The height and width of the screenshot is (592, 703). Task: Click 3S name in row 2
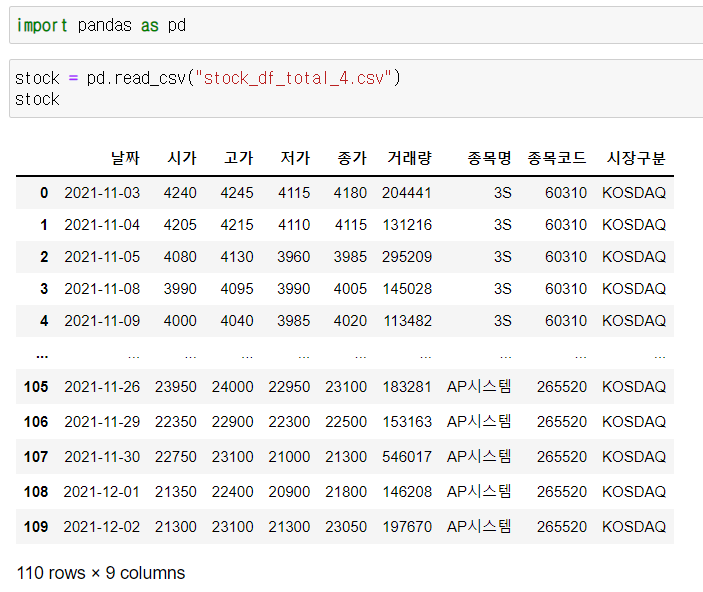503,257
